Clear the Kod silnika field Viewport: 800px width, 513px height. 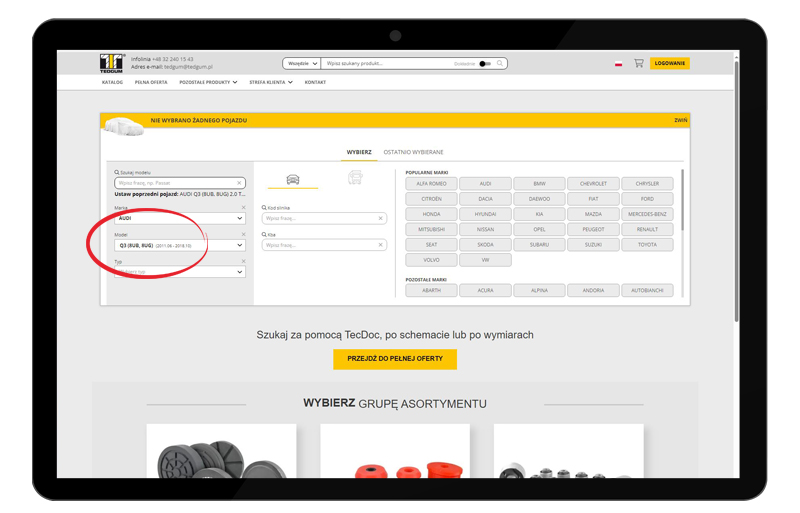pos(380,218)
